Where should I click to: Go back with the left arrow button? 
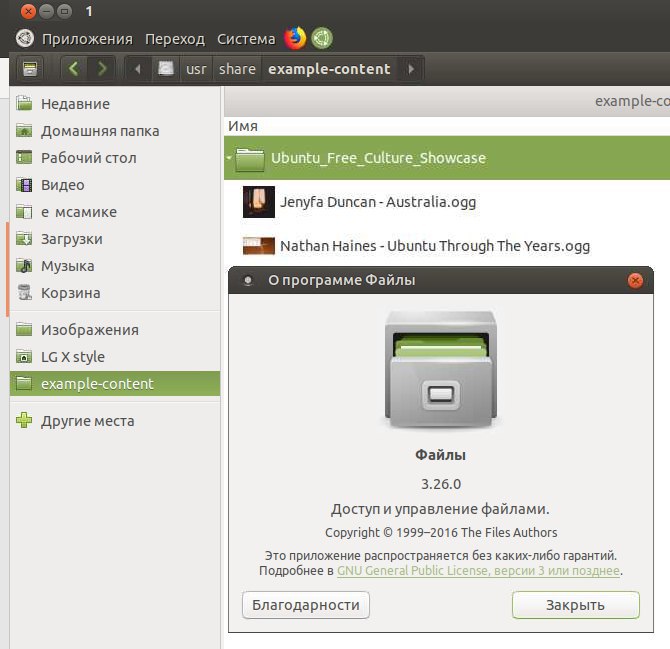74,68
